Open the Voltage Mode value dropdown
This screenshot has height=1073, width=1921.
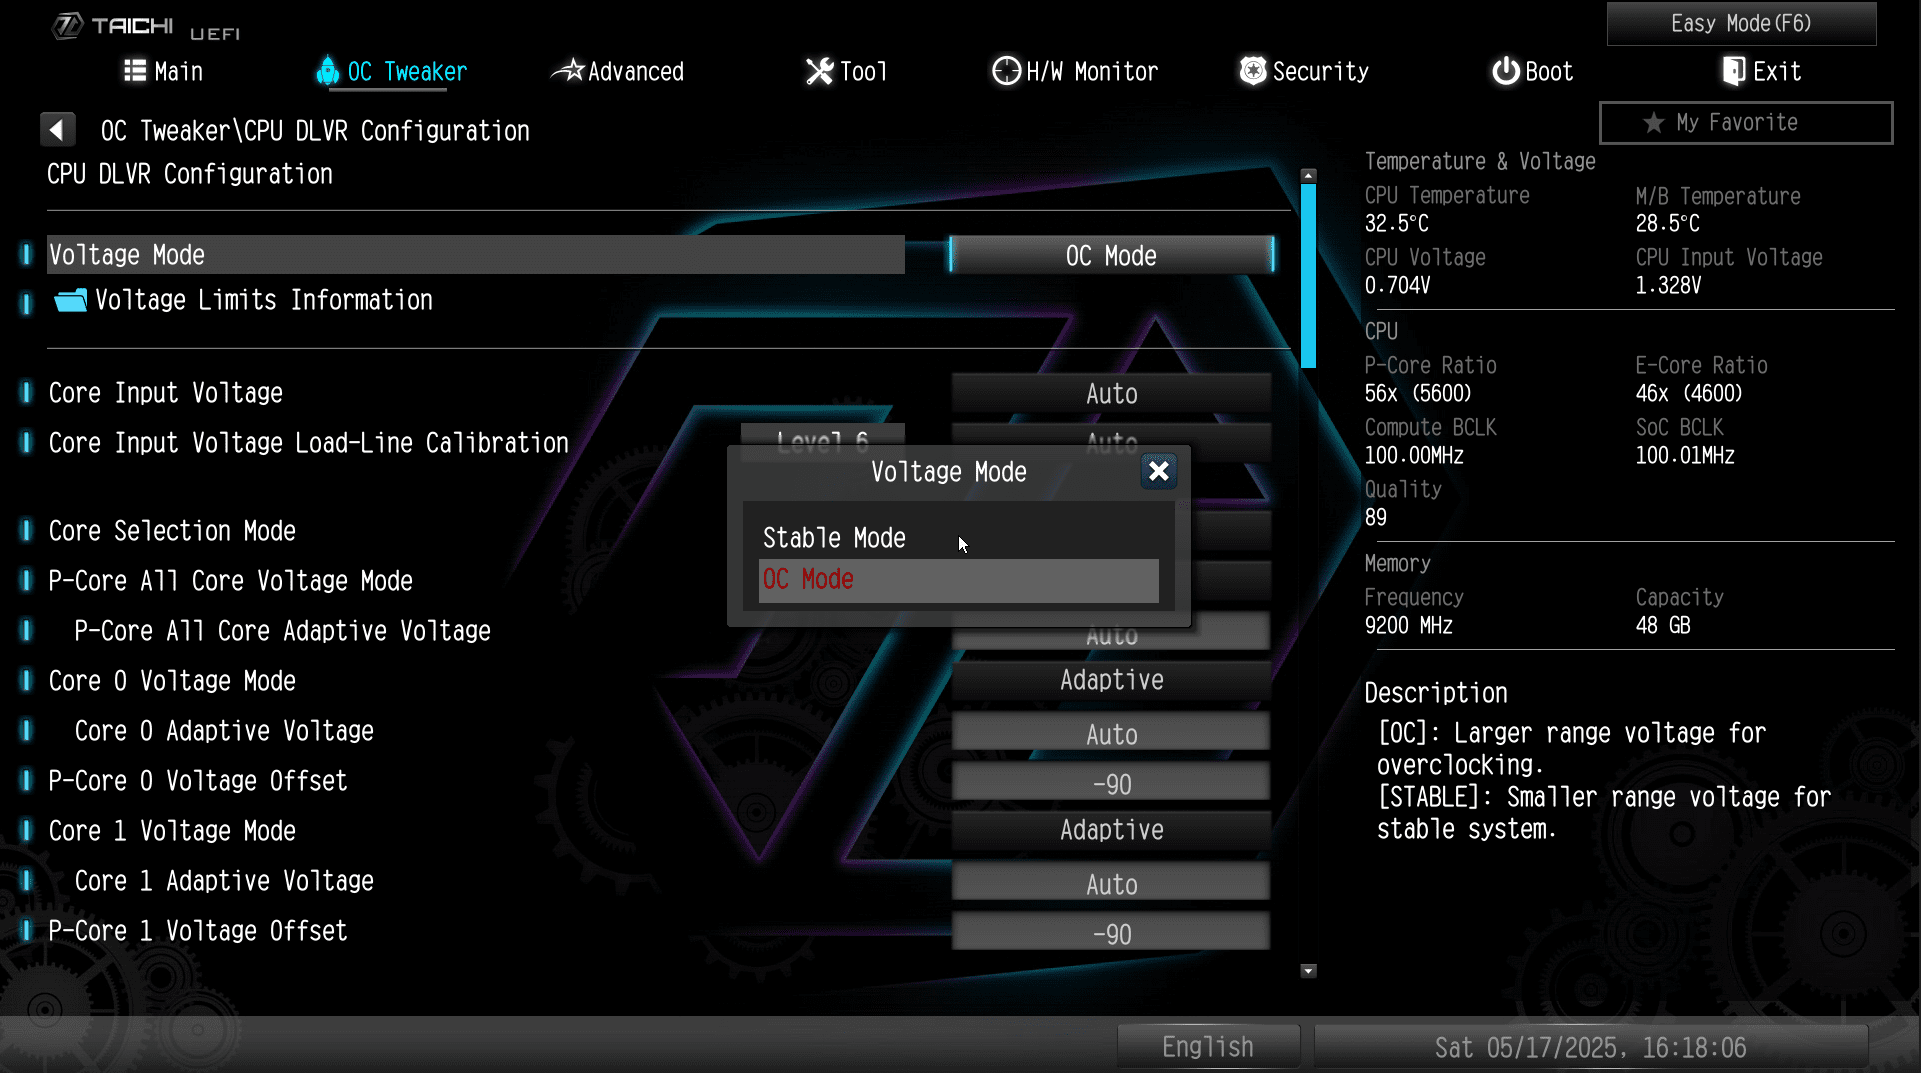1111,255
